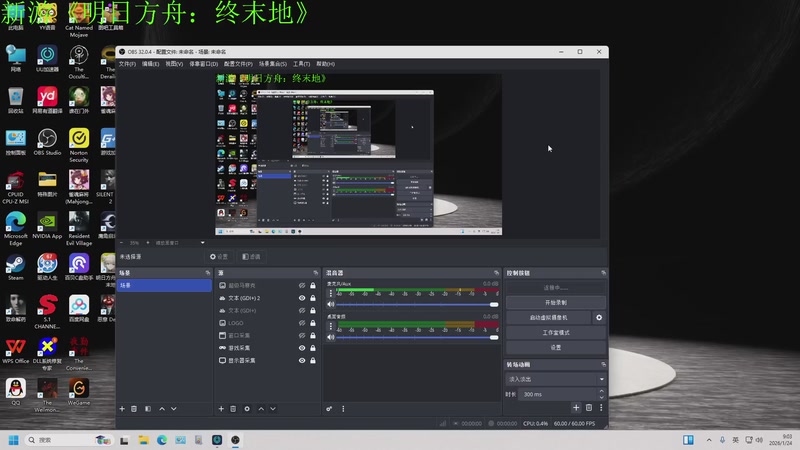Open scene filters icon in Scenes panel toolbar
Screen dimensions: 800x450
click(x=148, y=409)
